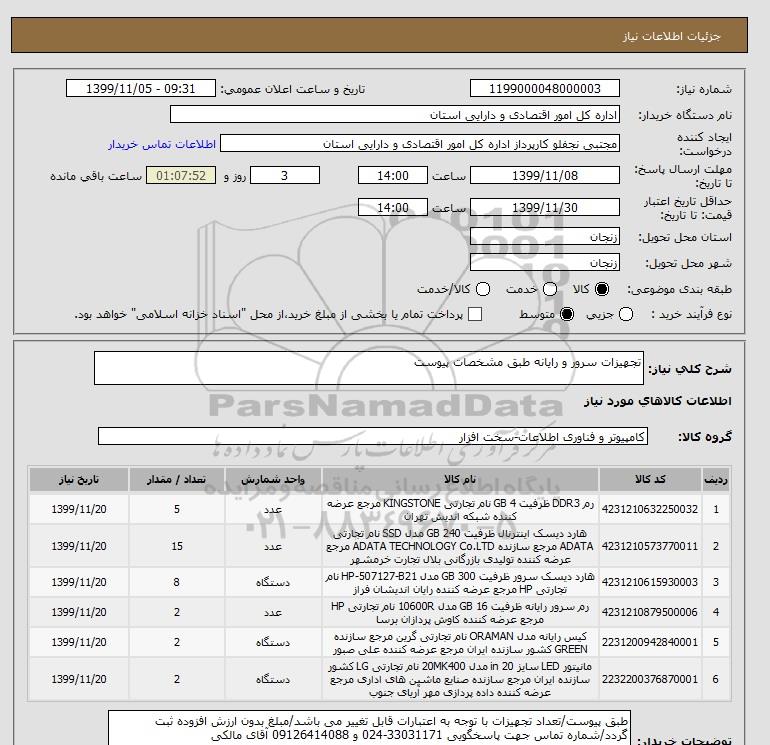Select the خدمت radio button
The image size is (770, 745).
(x=550, y=289)
